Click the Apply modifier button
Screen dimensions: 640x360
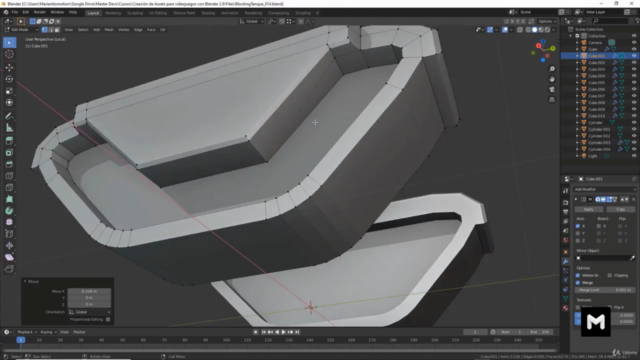(x=589, y=209)
